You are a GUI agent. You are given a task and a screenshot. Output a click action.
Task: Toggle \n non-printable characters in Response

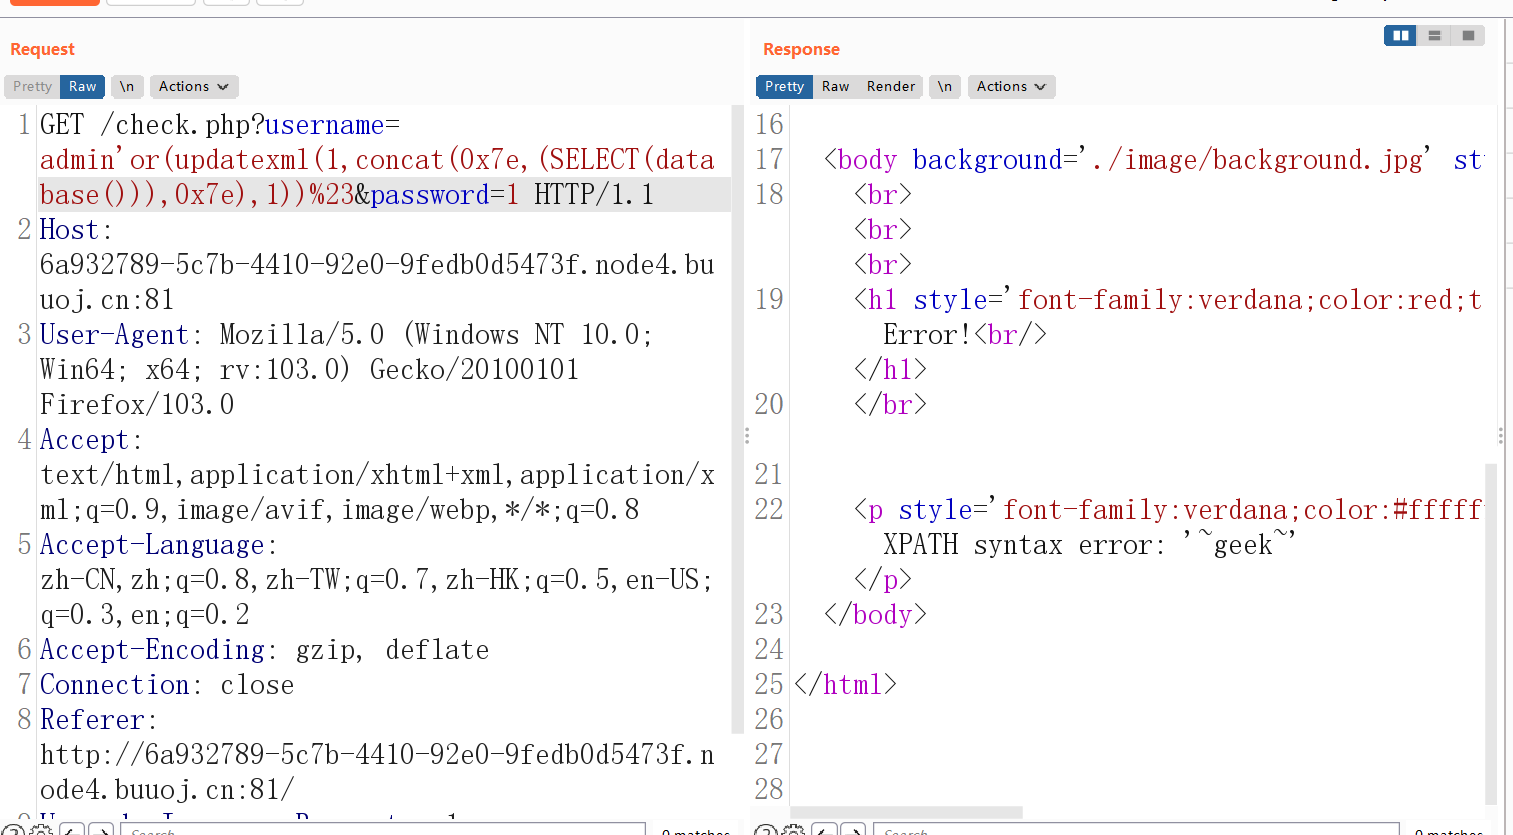pos(945,87)
